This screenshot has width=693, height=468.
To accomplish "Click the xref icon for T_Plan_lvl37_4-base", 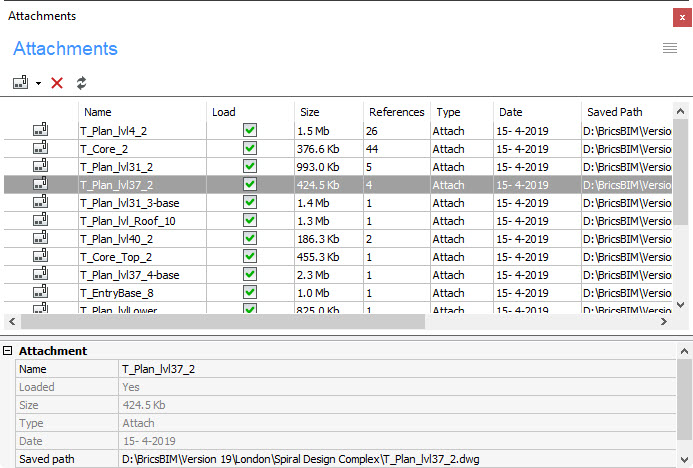I will 41,274.
